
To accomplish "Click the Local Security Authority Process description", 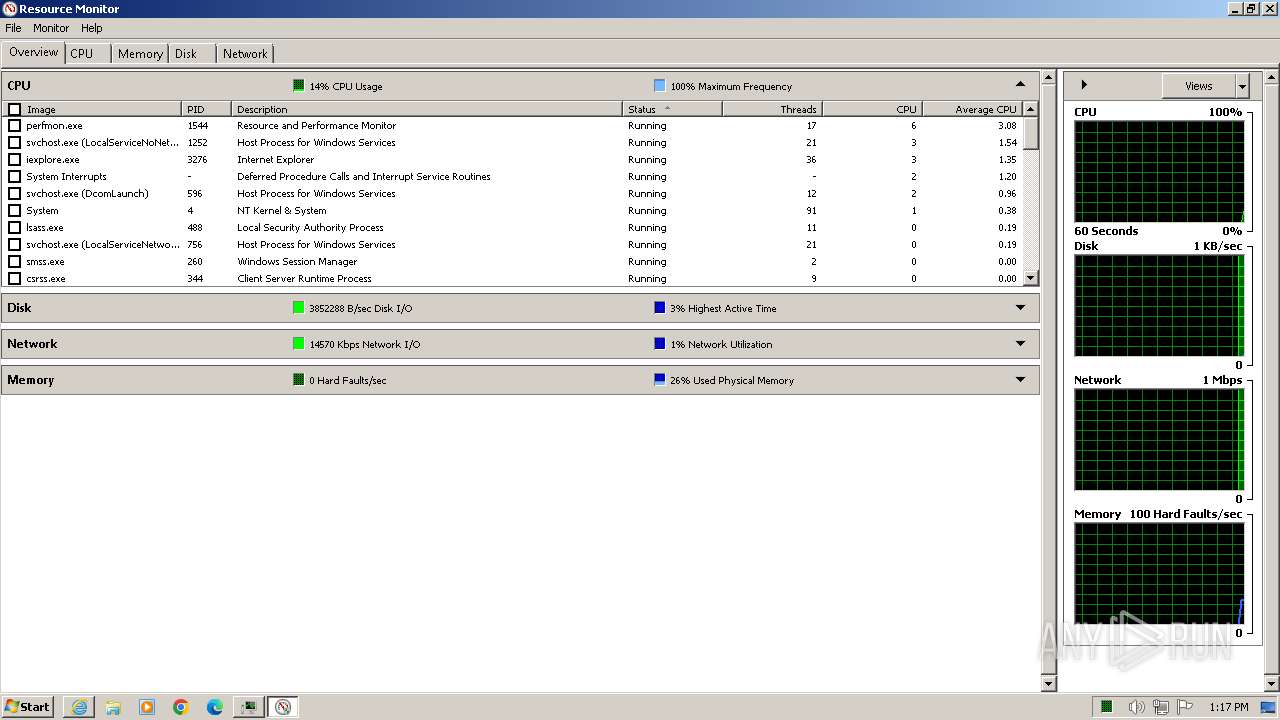I will click(x=310, y=228).
